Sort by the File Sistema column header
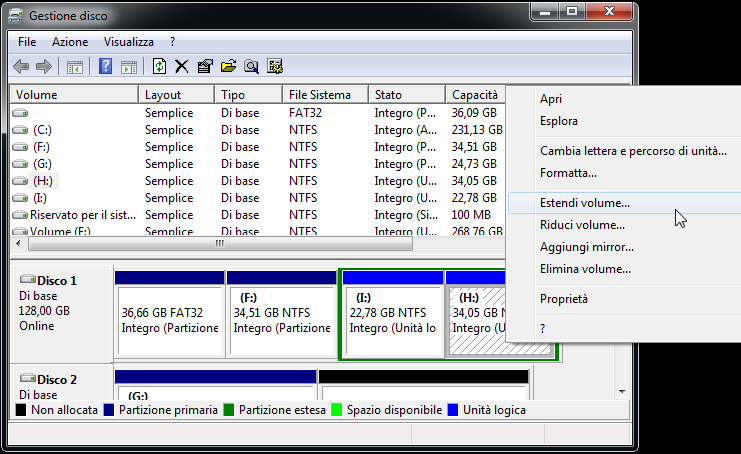The image size is (741, 454). click(x=325, y=94)
